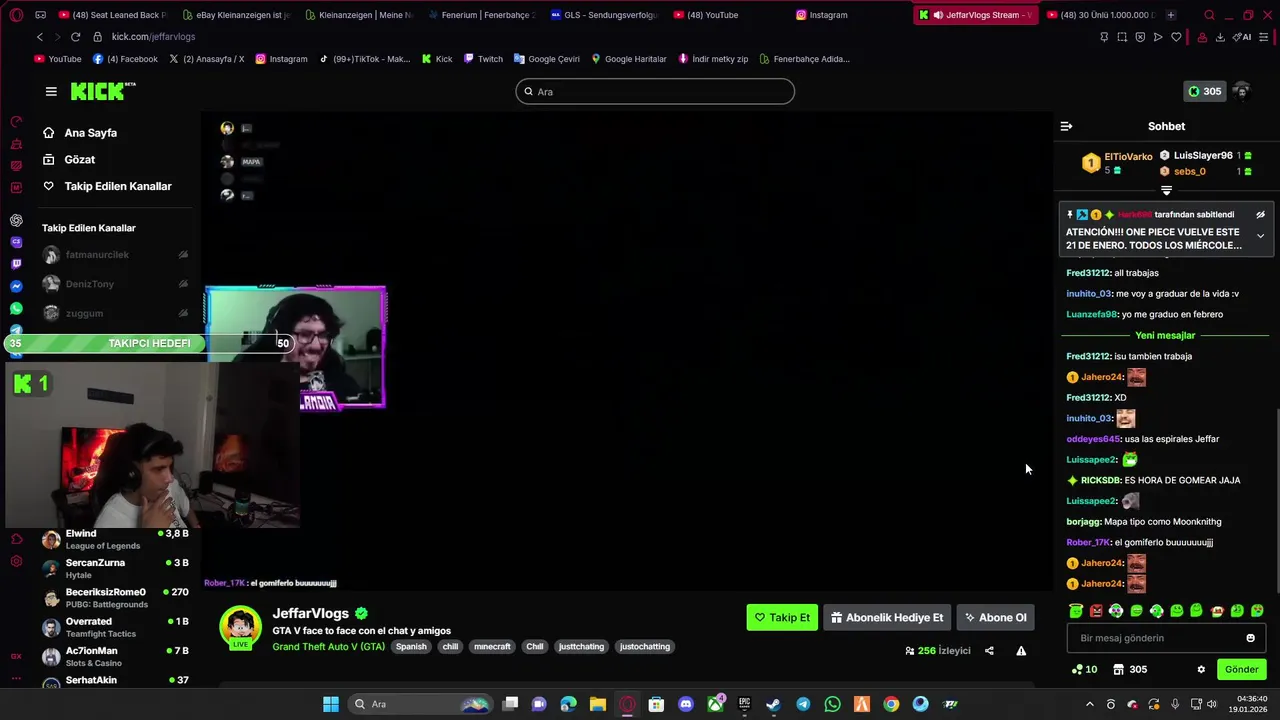Collapse the Sohbet chat panel
Image resolution: width=1280 pixels, height=720 pixels.
pos(1066,126)
